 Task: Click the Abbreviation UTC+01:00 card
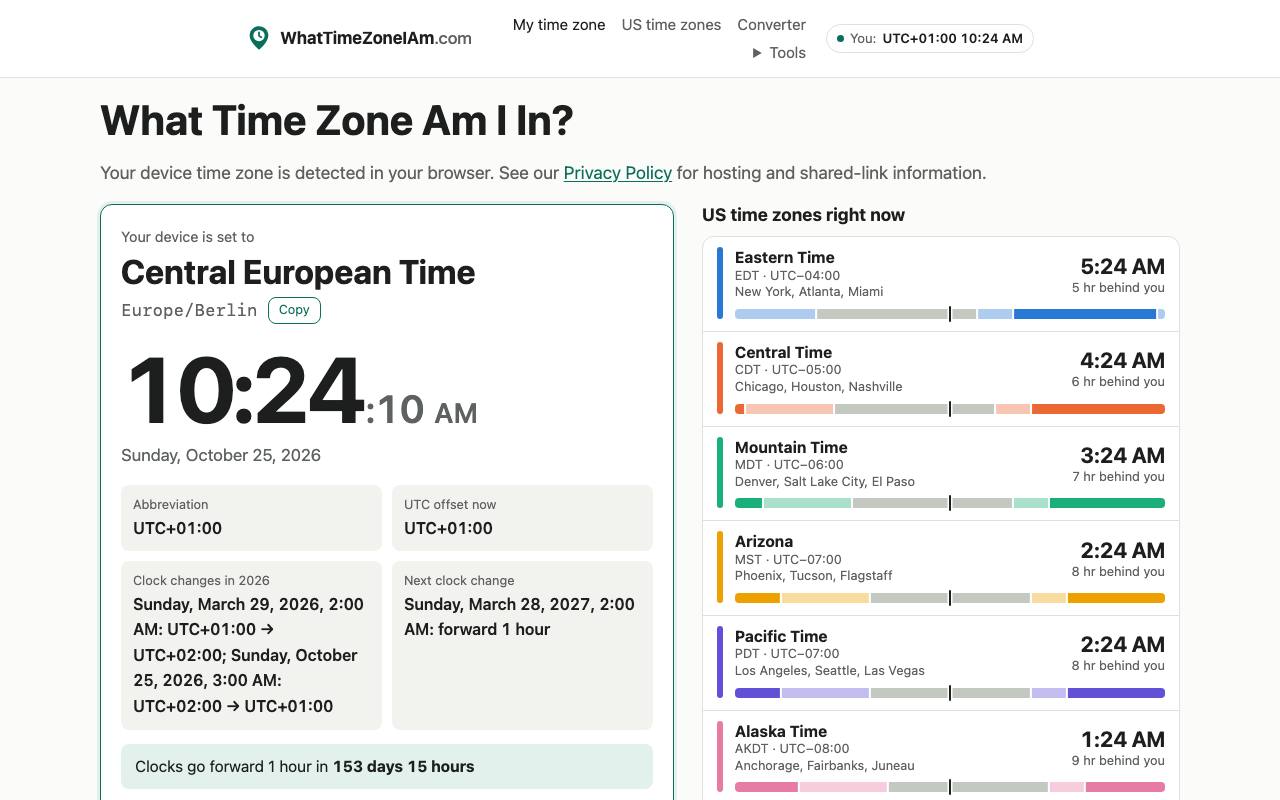point(251,518)
